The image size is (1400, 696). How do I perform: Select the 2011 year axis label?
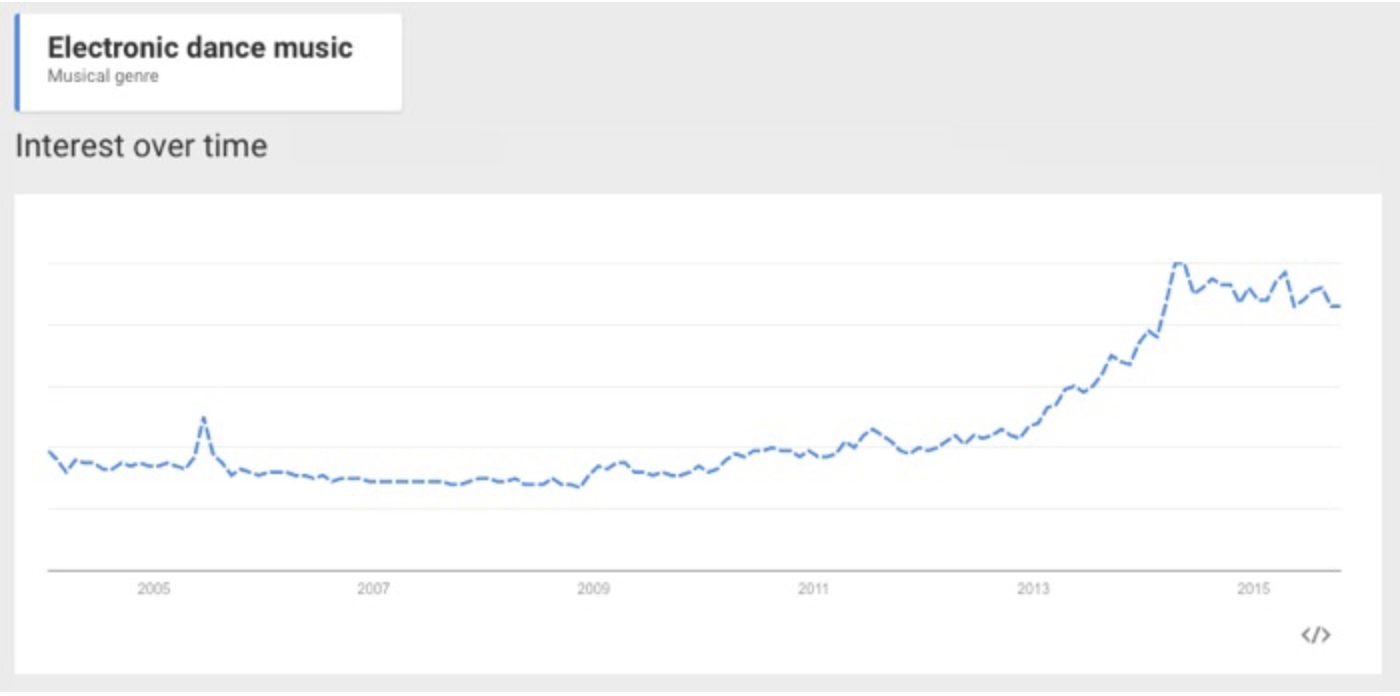tap(813, 589)
